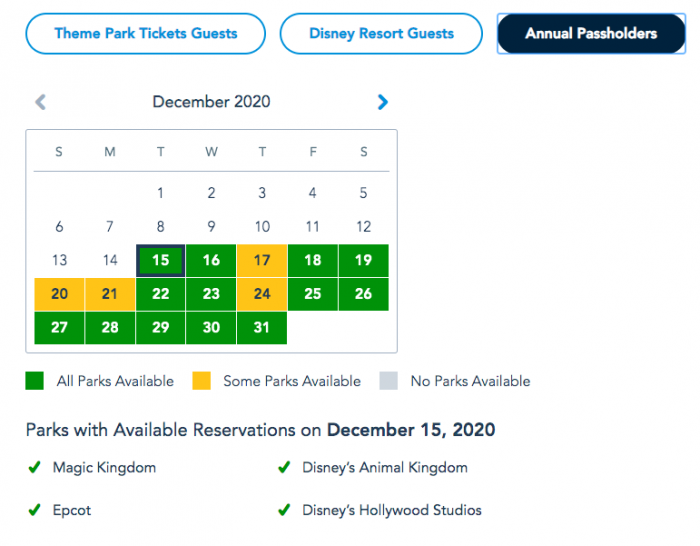Pick December 25 on the calendar

point(313,294)
